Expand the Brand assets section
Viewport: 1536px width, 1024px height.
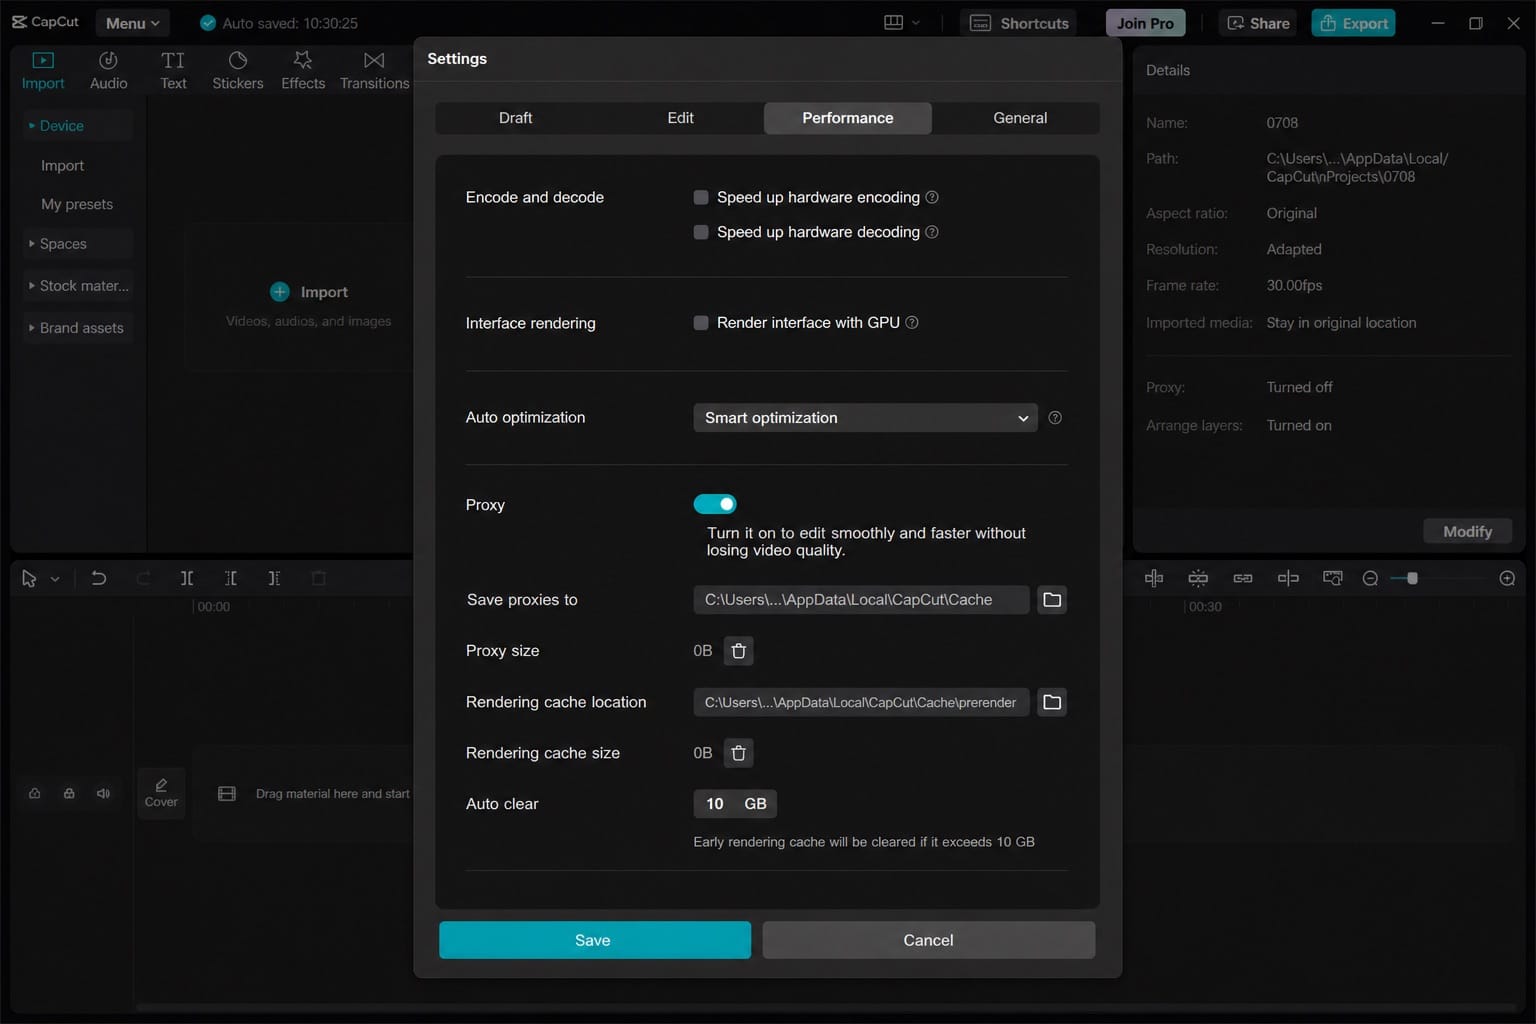tap(78, 328)
